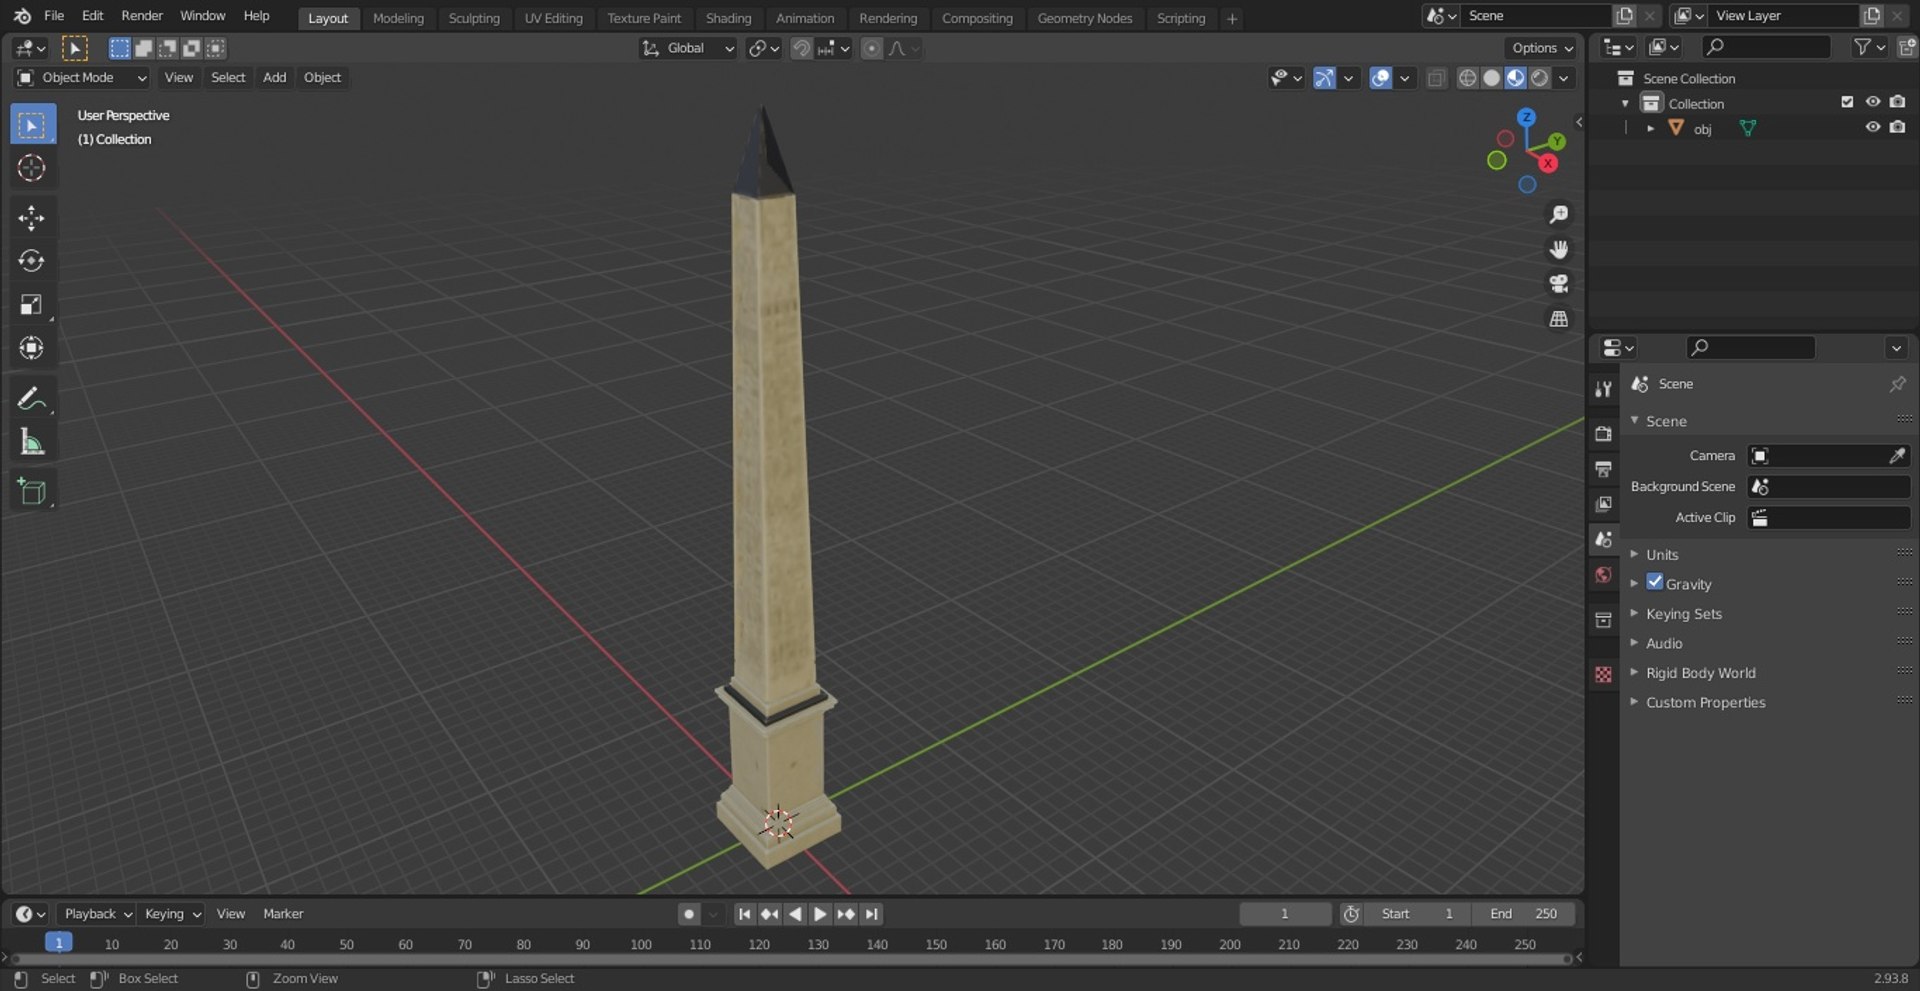The image size is (1920, 991).
Task: Activate the Scale tool
Action: click(32, 304)
